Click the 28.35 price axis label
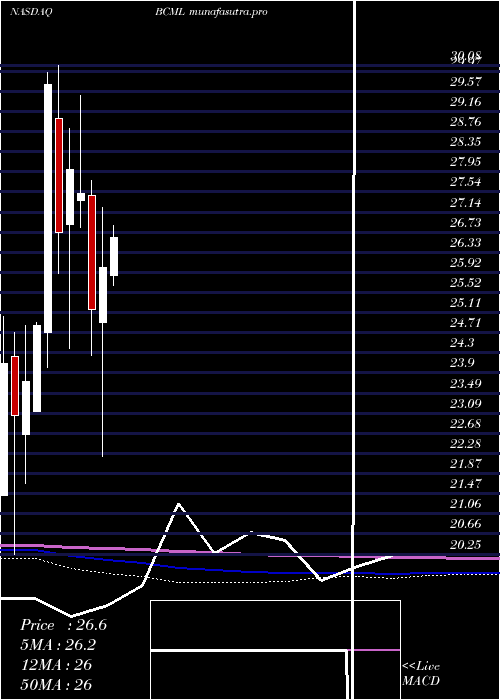Screen dimensions: 500x700 466,142
